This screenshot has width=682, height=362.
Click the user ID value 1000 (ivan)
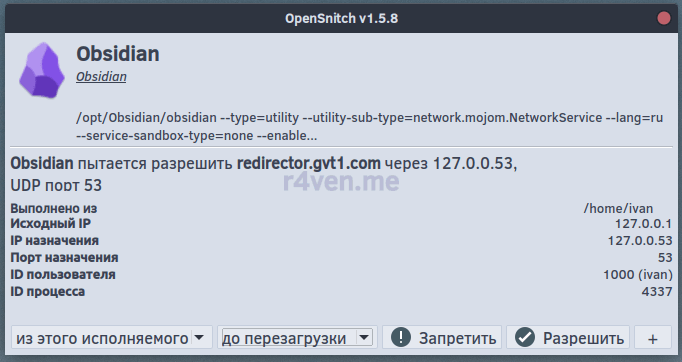[638, 275]
